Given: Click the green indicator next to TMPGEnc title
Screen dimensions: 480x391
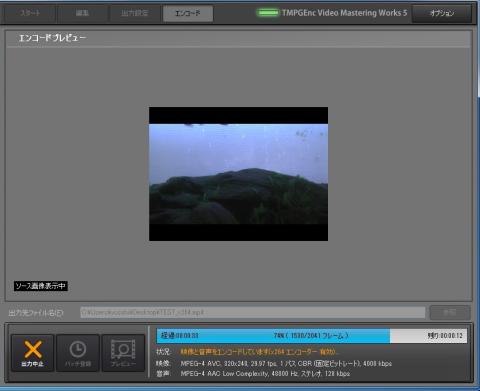Looking at the screenshot, I should 267,13.
